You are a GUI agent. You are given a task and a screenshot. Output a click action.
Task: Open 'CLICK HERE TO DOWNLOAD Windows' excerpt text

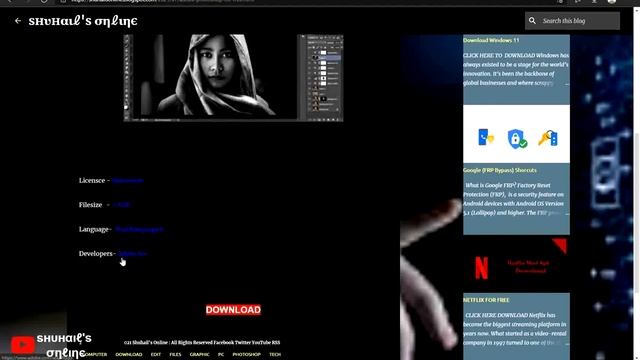516,69
